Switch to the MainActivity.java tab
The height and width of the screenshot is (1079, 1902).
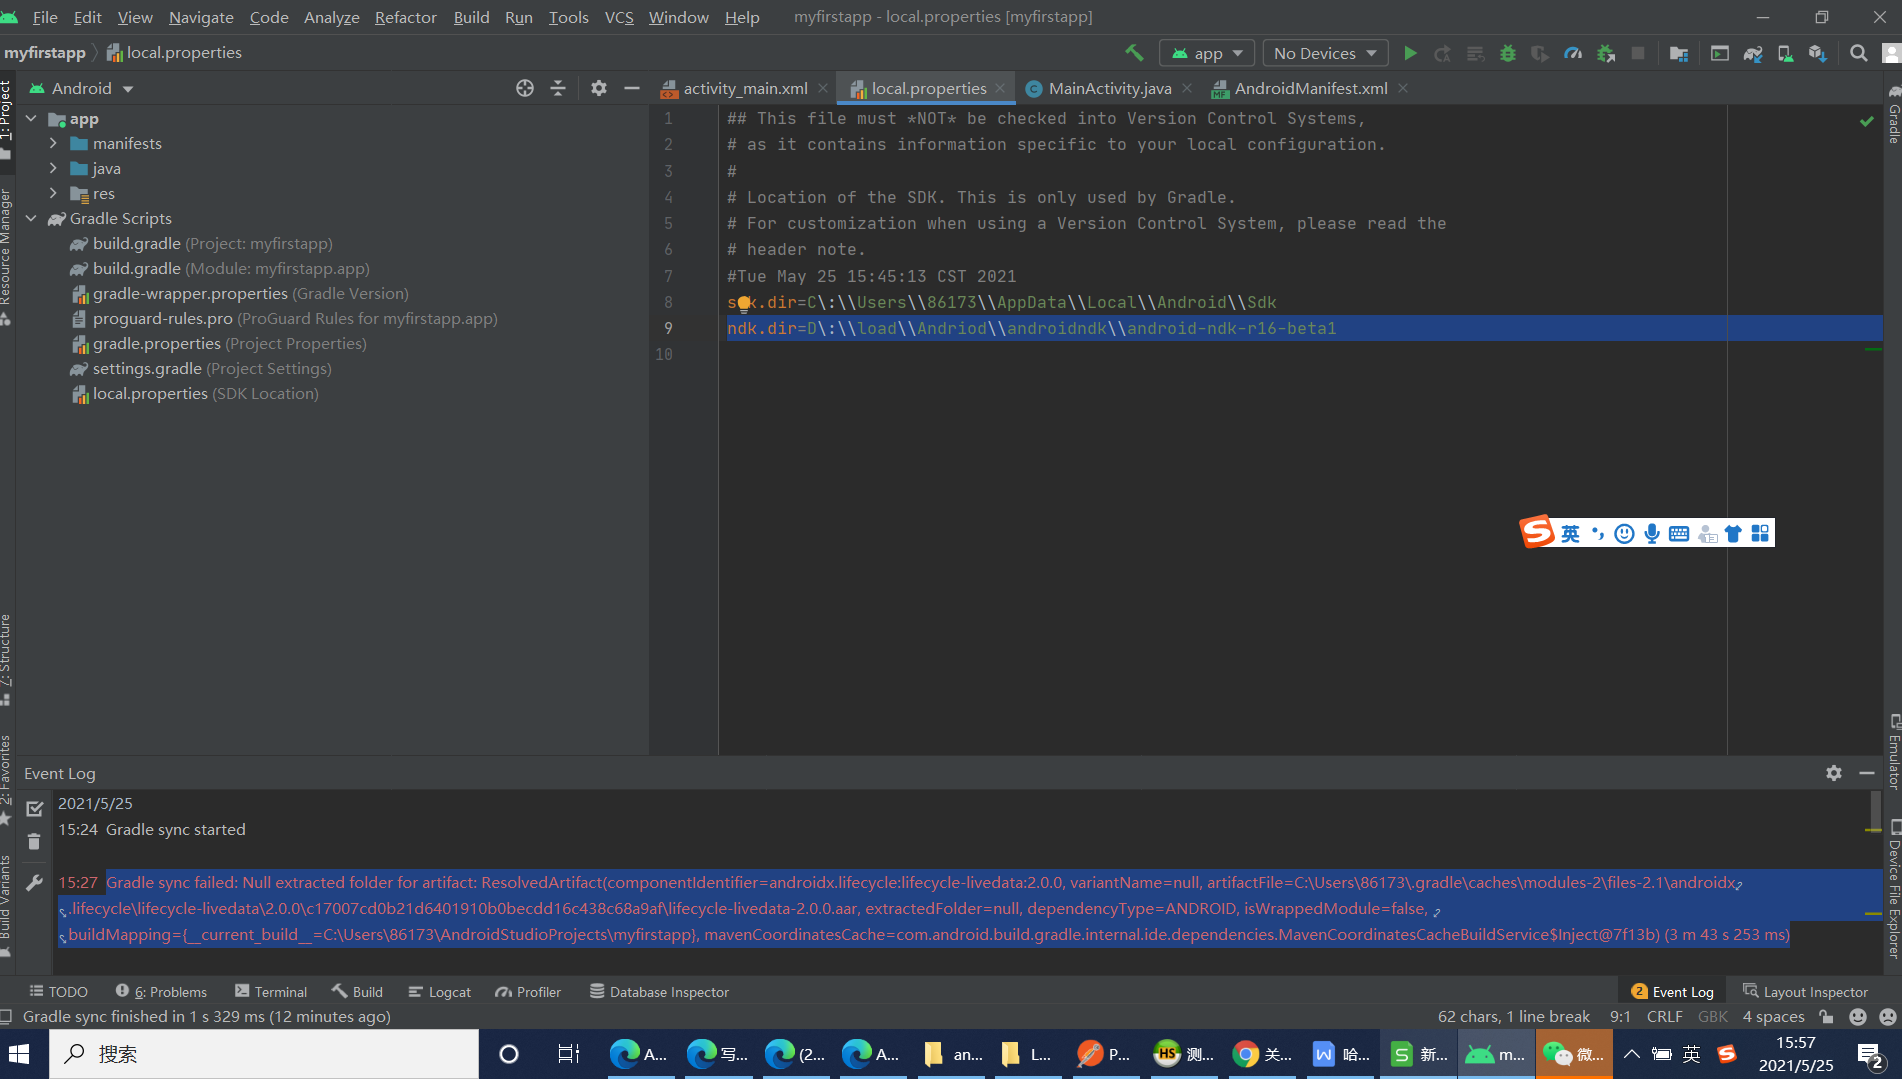1109,88
